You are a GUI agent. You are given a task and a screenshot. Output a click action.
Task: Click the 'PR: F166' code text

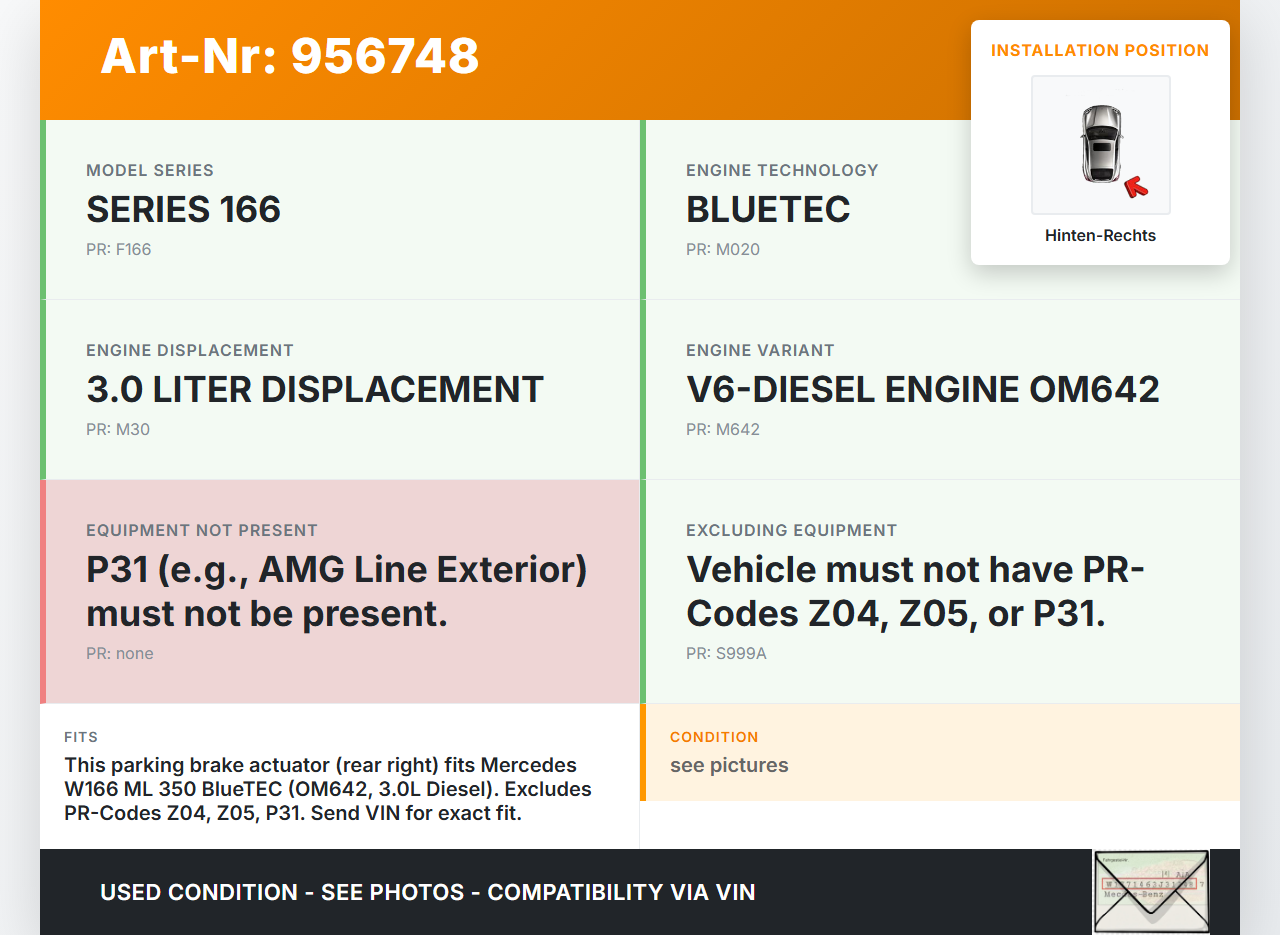click(119, 250)
